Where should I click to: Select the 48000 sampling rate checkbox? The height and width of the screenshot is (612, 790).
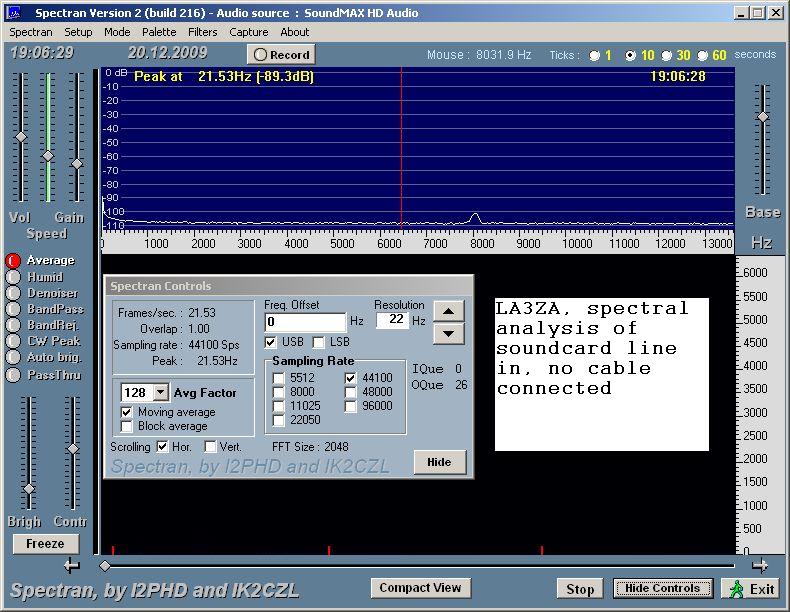point(352,393)
